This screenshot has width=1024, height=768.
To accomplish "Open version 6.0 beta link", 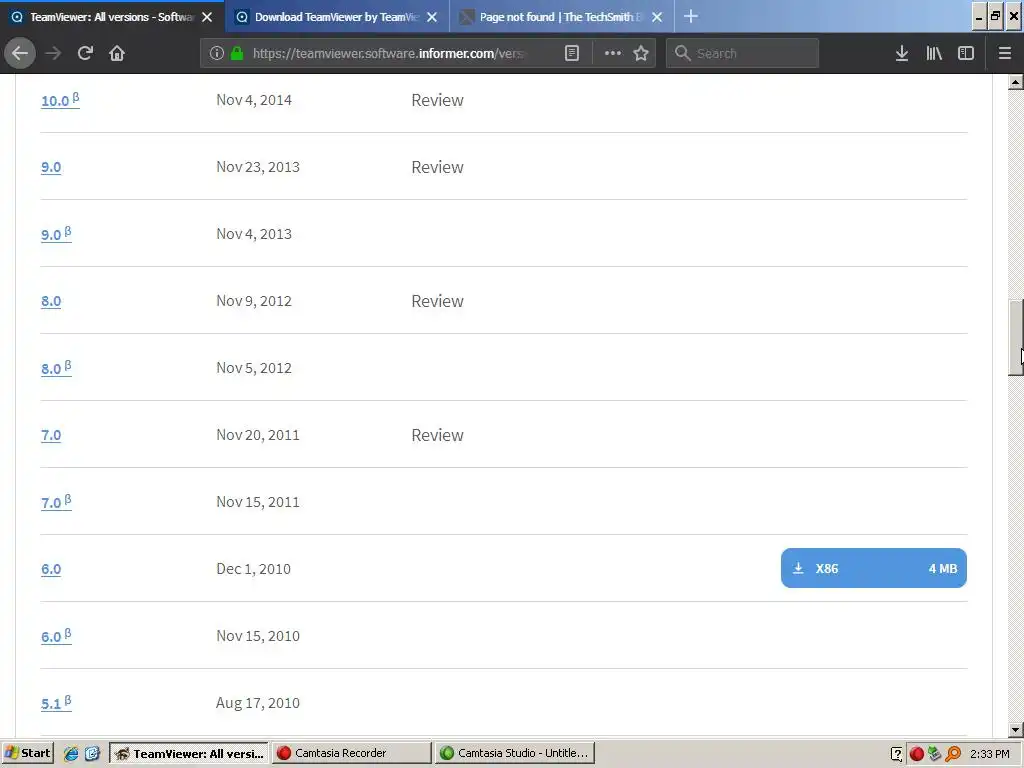I will pyautogui.click(x=56, y=635).
